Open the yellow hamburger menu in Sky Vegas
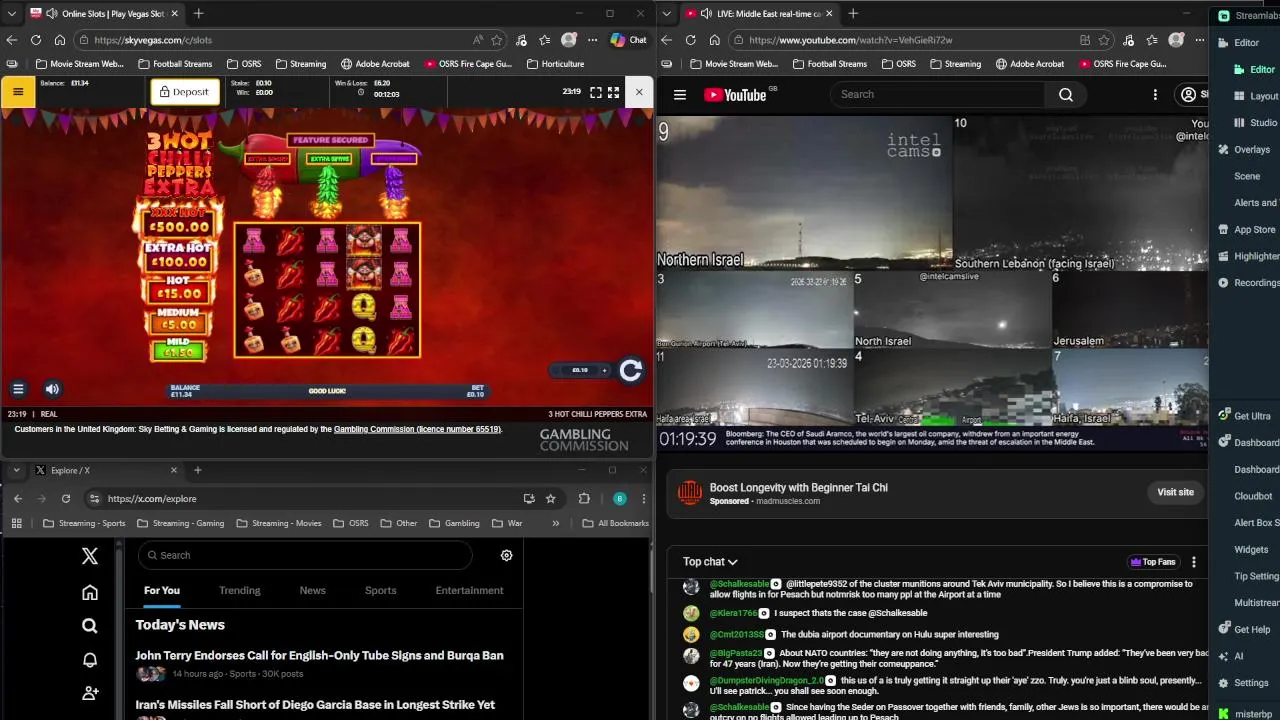1280x720 pixels. pyautogui.click(x=18, y=92)
